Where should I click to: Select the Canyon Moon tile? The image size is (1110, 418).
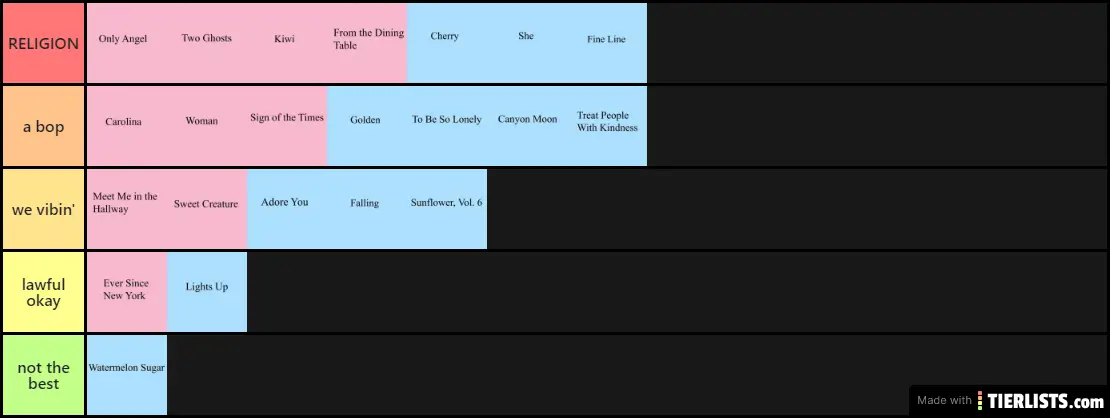(527, 126)
